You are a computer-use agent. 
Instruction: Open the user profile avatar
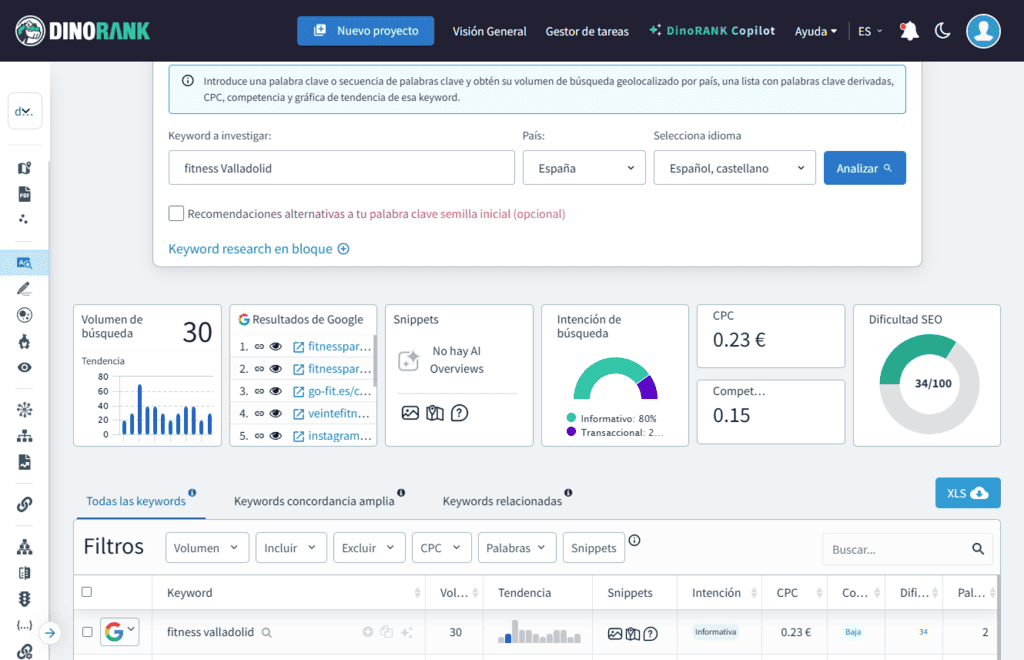click(983, 31)
